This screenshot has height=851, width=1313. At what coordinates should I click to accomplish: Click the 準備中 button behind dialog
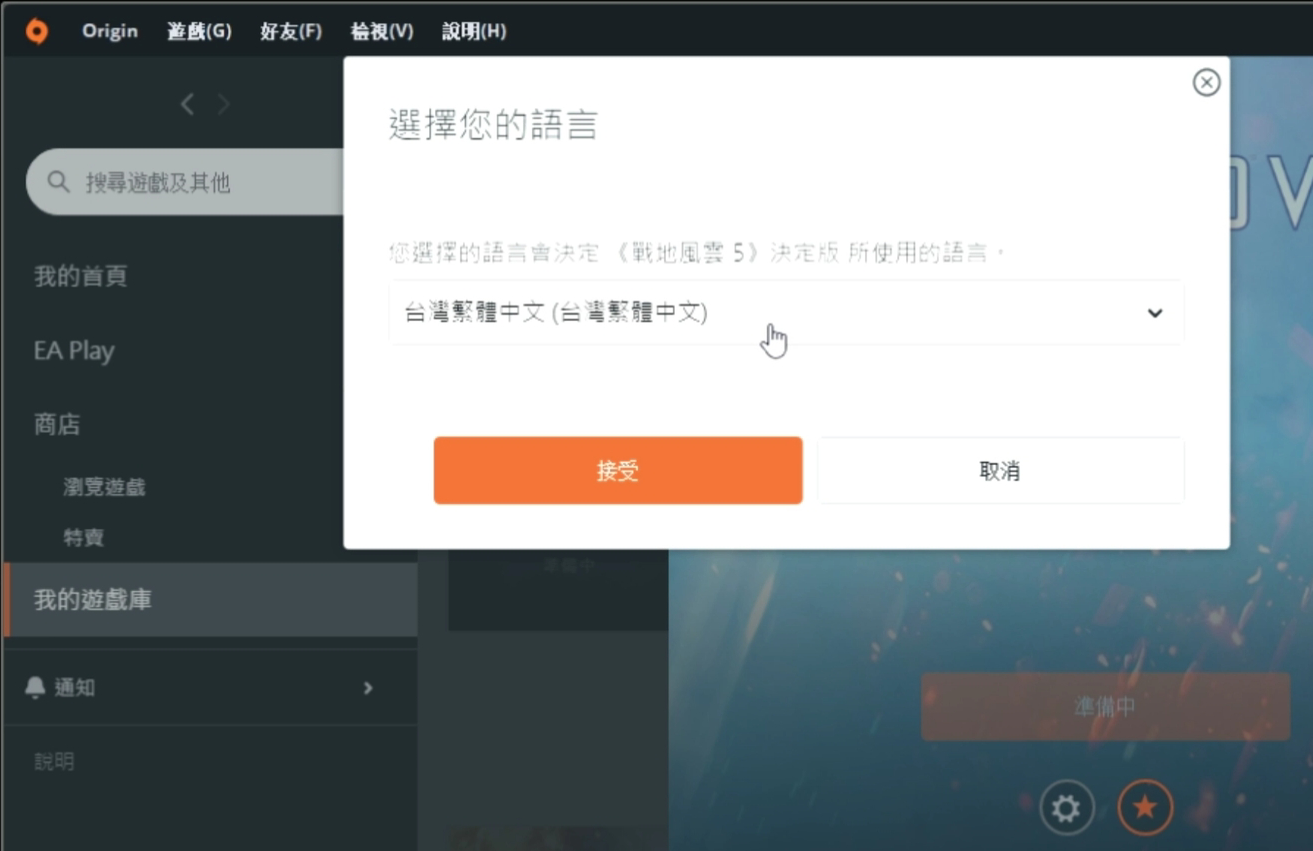(x=1105, y=706)
